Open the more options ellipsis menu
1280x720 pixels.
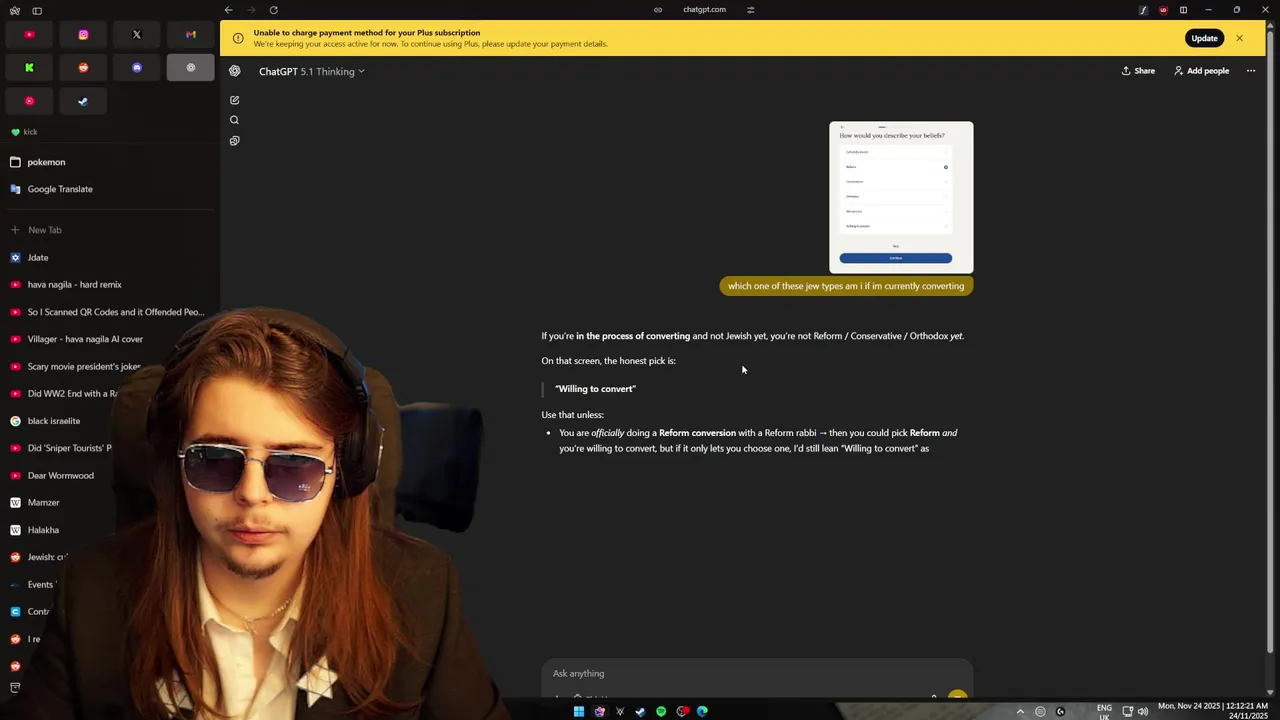click(1250, 71)
